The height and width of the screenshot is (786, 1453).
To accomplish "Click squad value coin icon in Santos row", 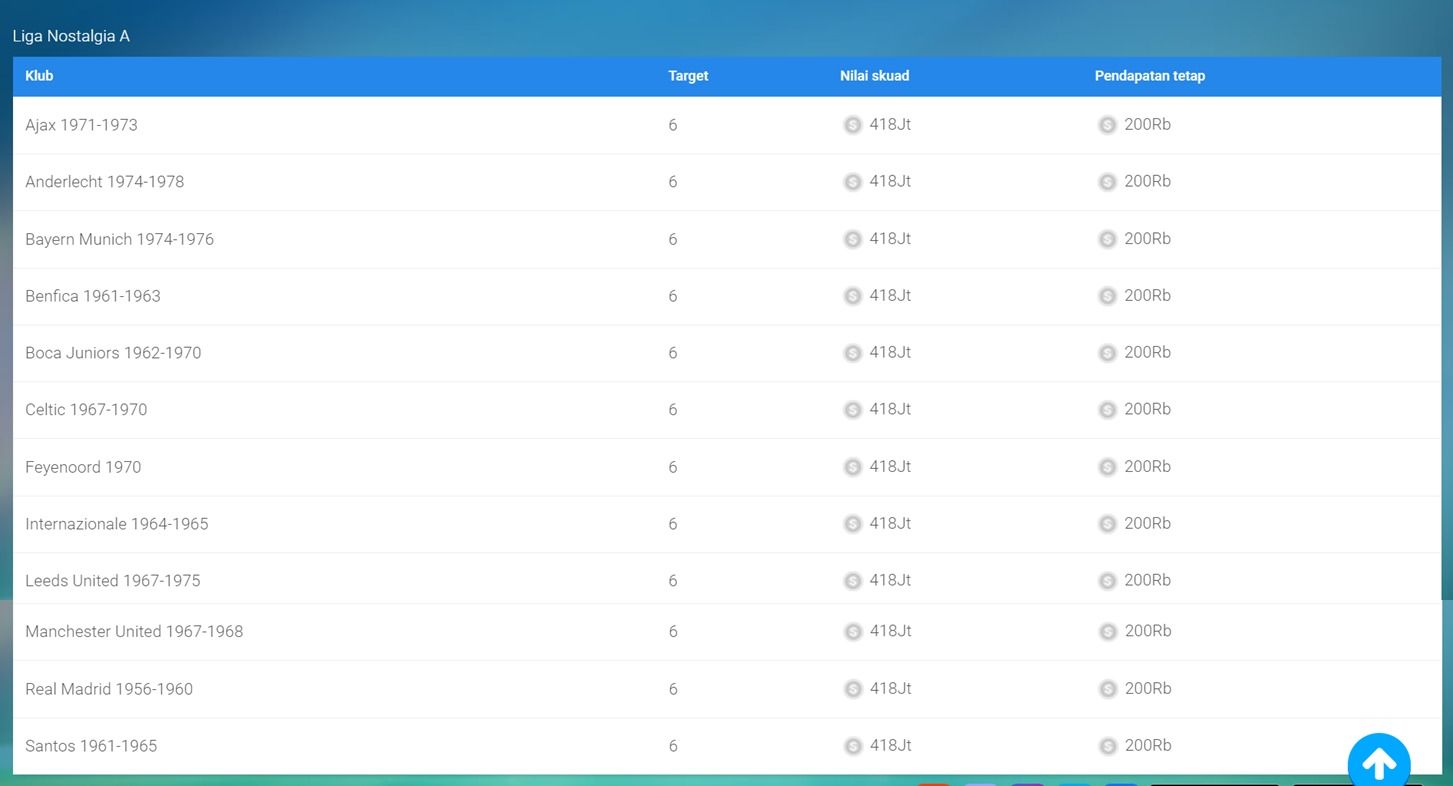I will coord(853,746).
